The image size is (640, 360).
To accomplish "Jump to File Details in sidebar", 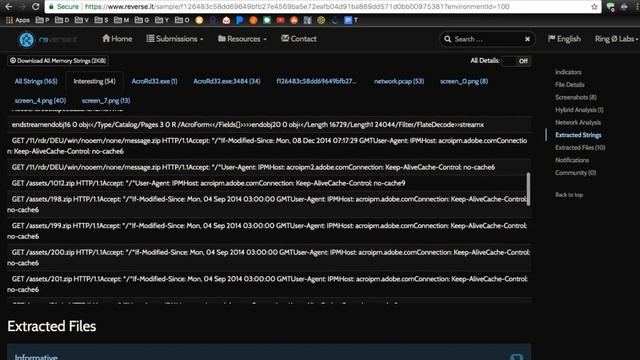I will (569, 85).
